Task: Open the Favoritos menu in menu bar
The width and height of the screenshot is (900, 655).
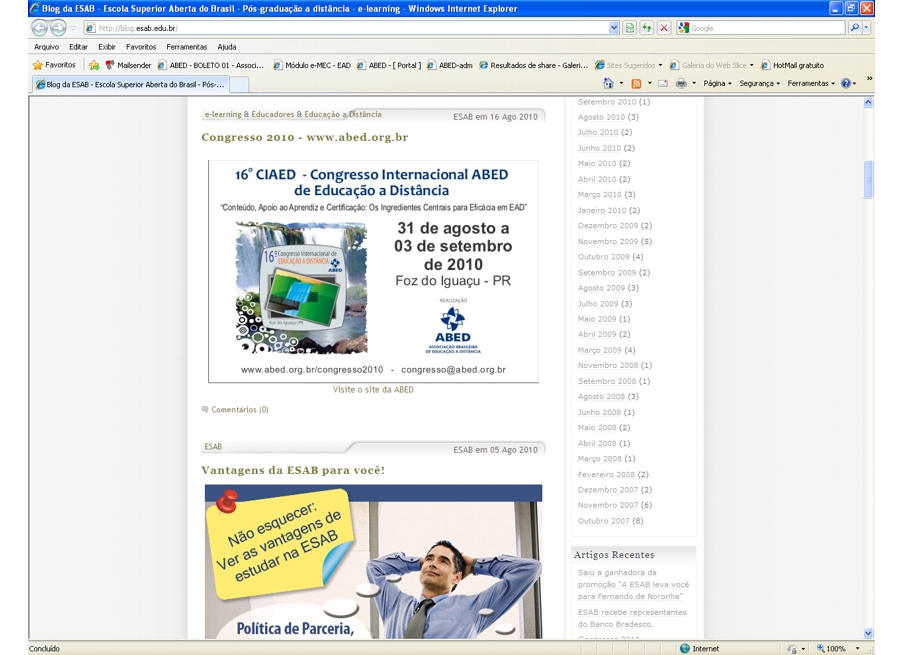Action: pyautogui.click(x=141, y=47)
